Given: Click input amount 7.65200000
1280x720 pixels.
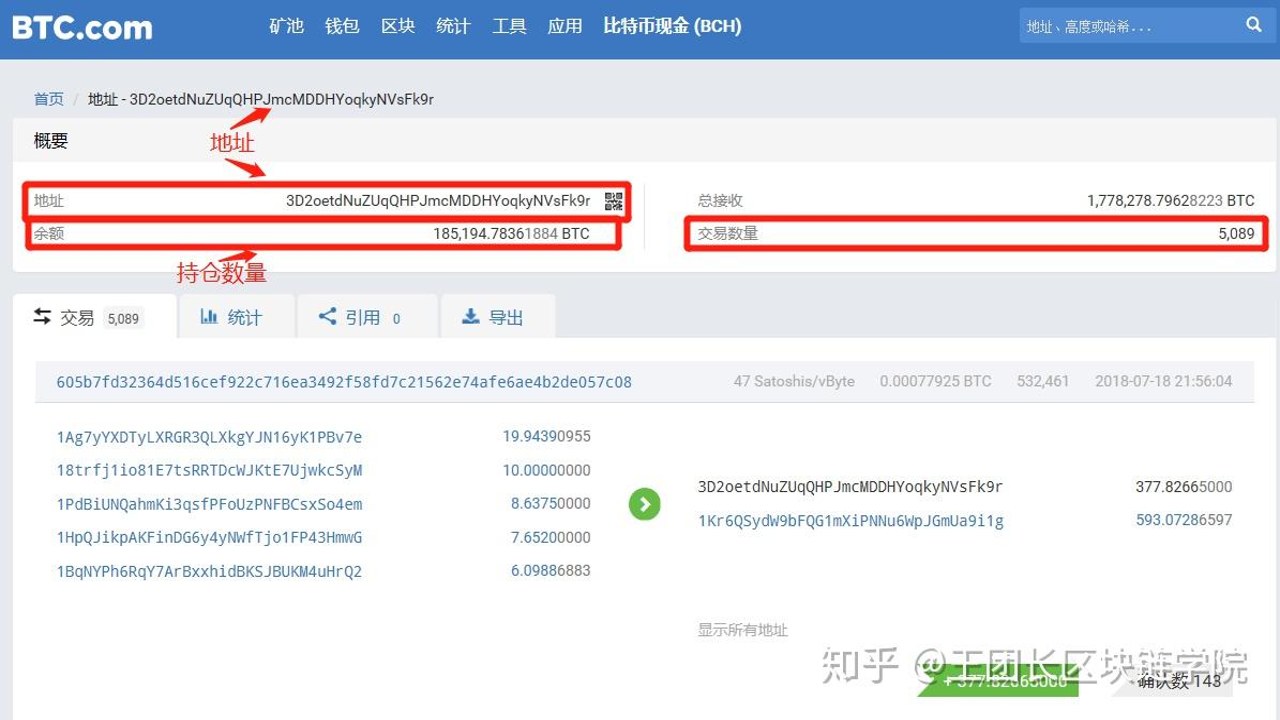Looking at the screenshot, I should click(551, 537).
